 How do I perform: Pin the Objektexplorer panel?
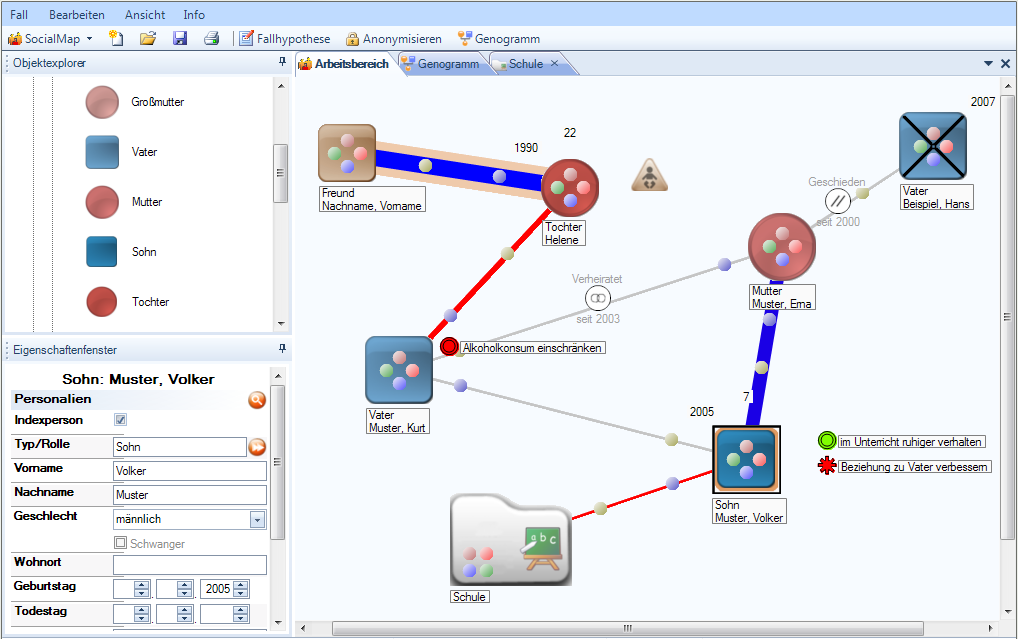tap(282, 62)
